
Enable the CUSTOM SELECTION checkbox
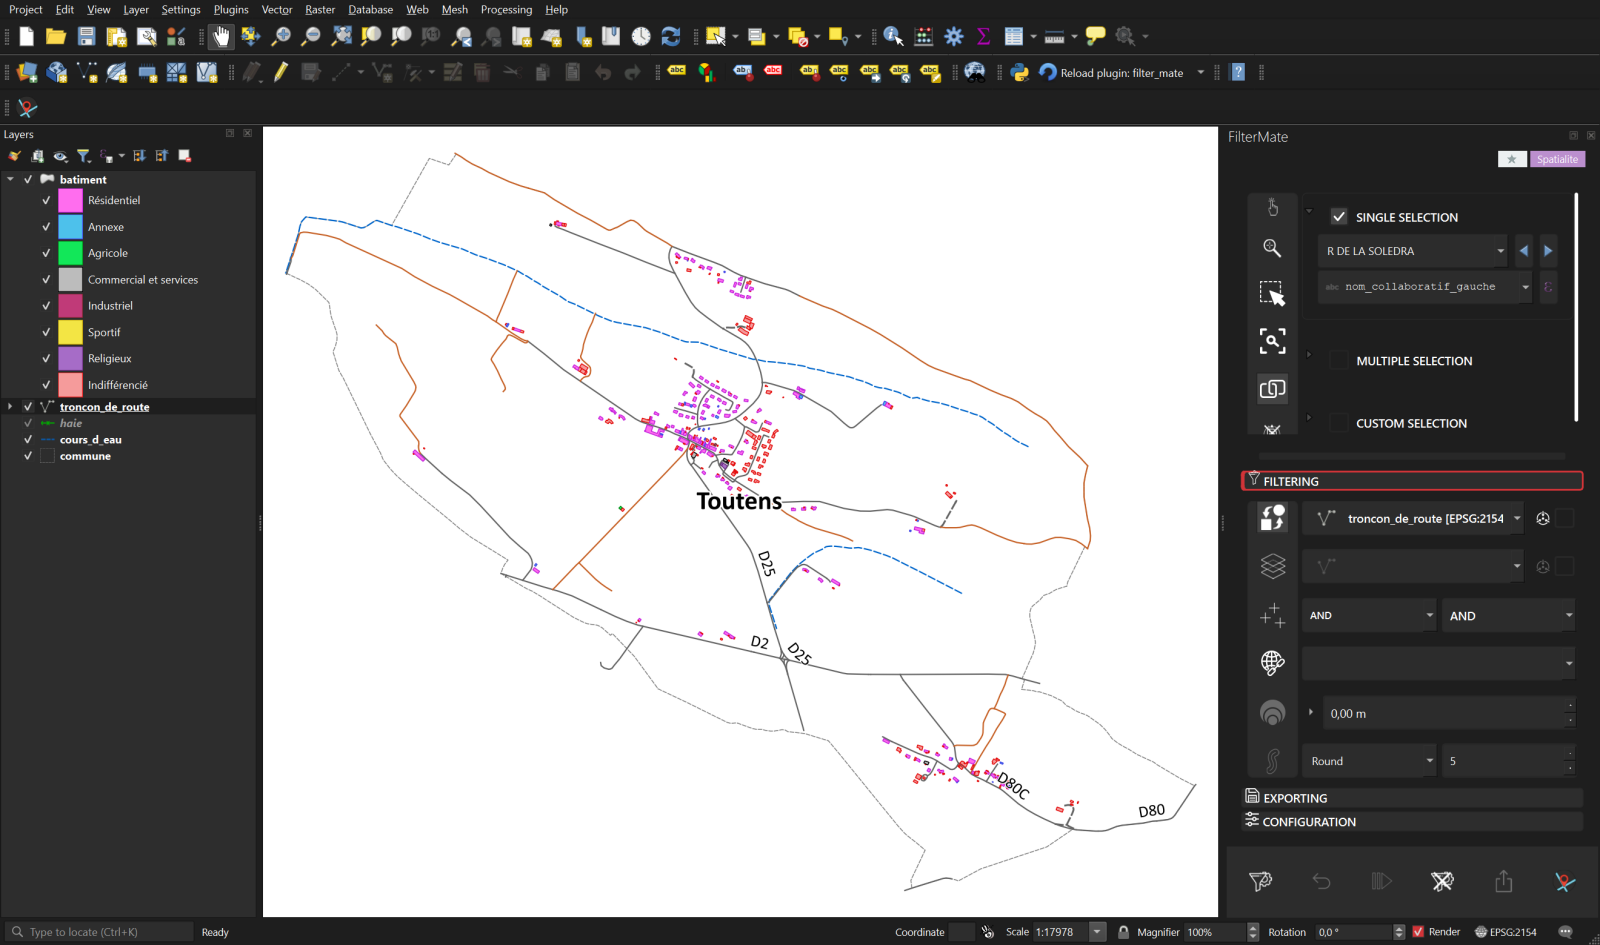pyautogui.click(x=1339, y=423)
